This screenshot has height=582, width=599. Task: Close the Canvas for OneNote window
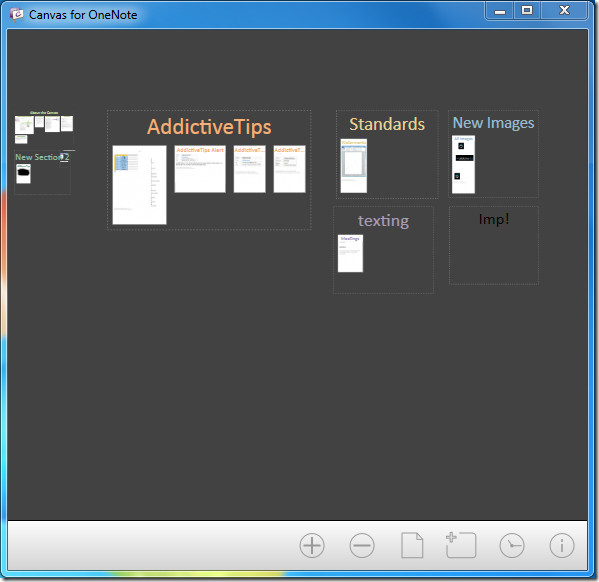[x=564, y=10]
